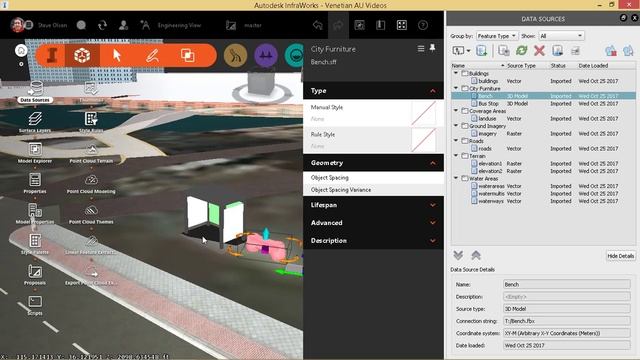
Task: Open the chat bubble icon in top bar
Action: (x=81, y=25)
